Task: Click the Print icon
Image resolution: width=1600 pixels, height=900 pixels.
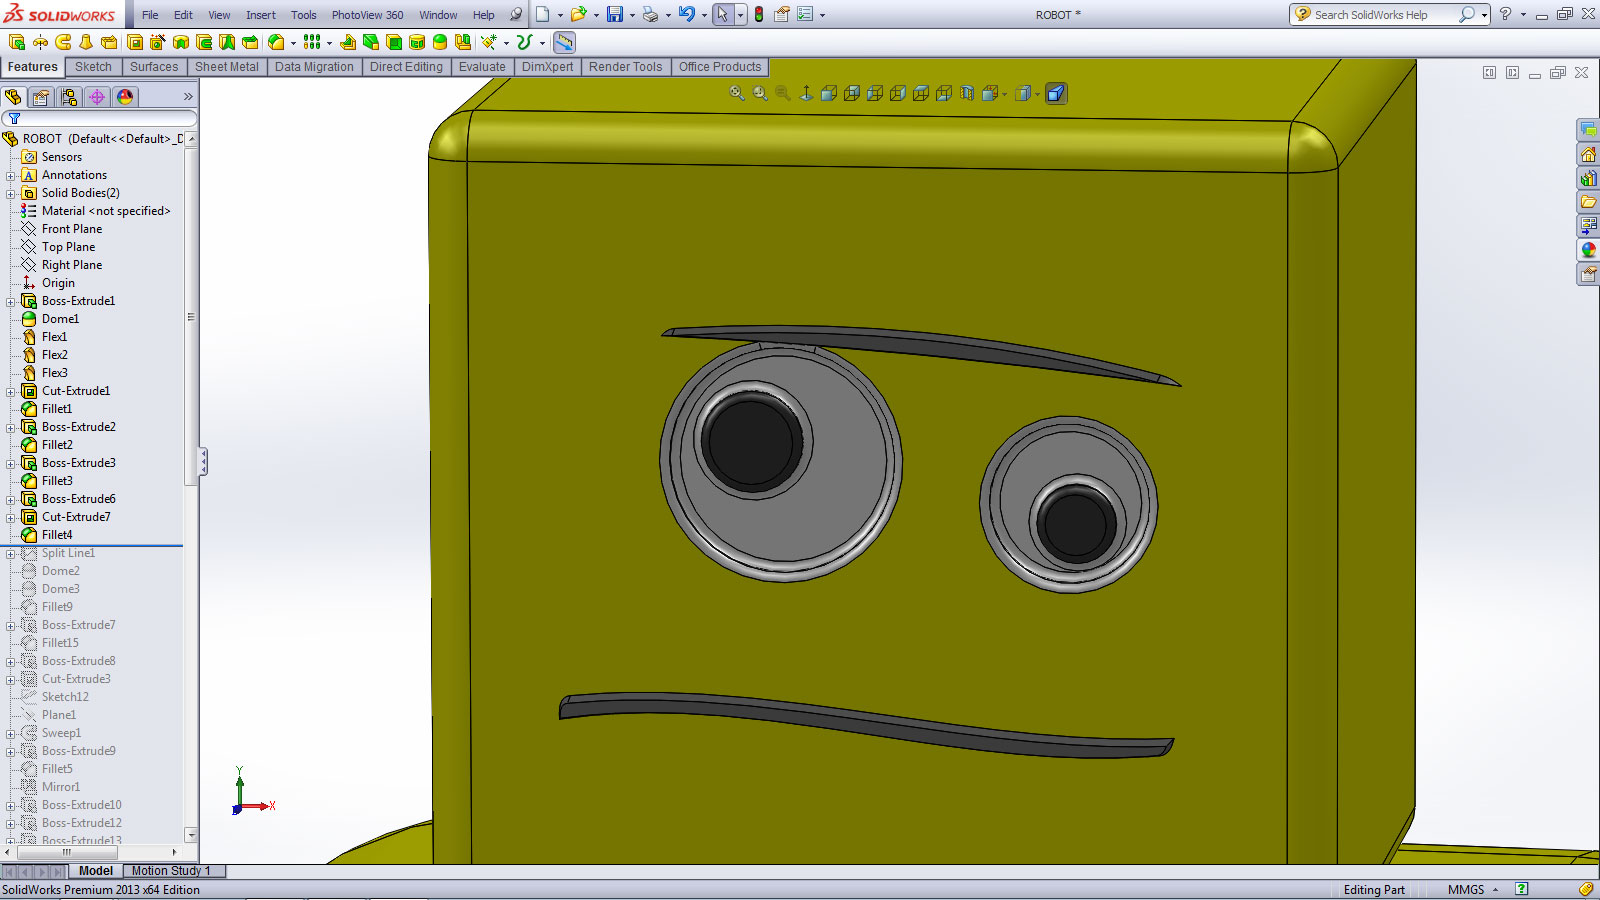Action: coord(651,14)
